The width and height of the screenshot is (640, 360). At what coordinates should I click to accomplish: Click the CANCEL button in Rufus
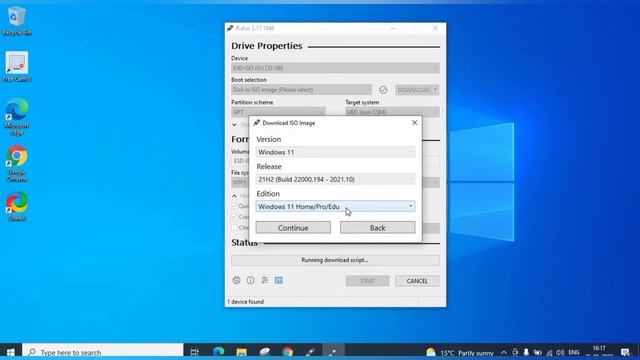point(417,281)
